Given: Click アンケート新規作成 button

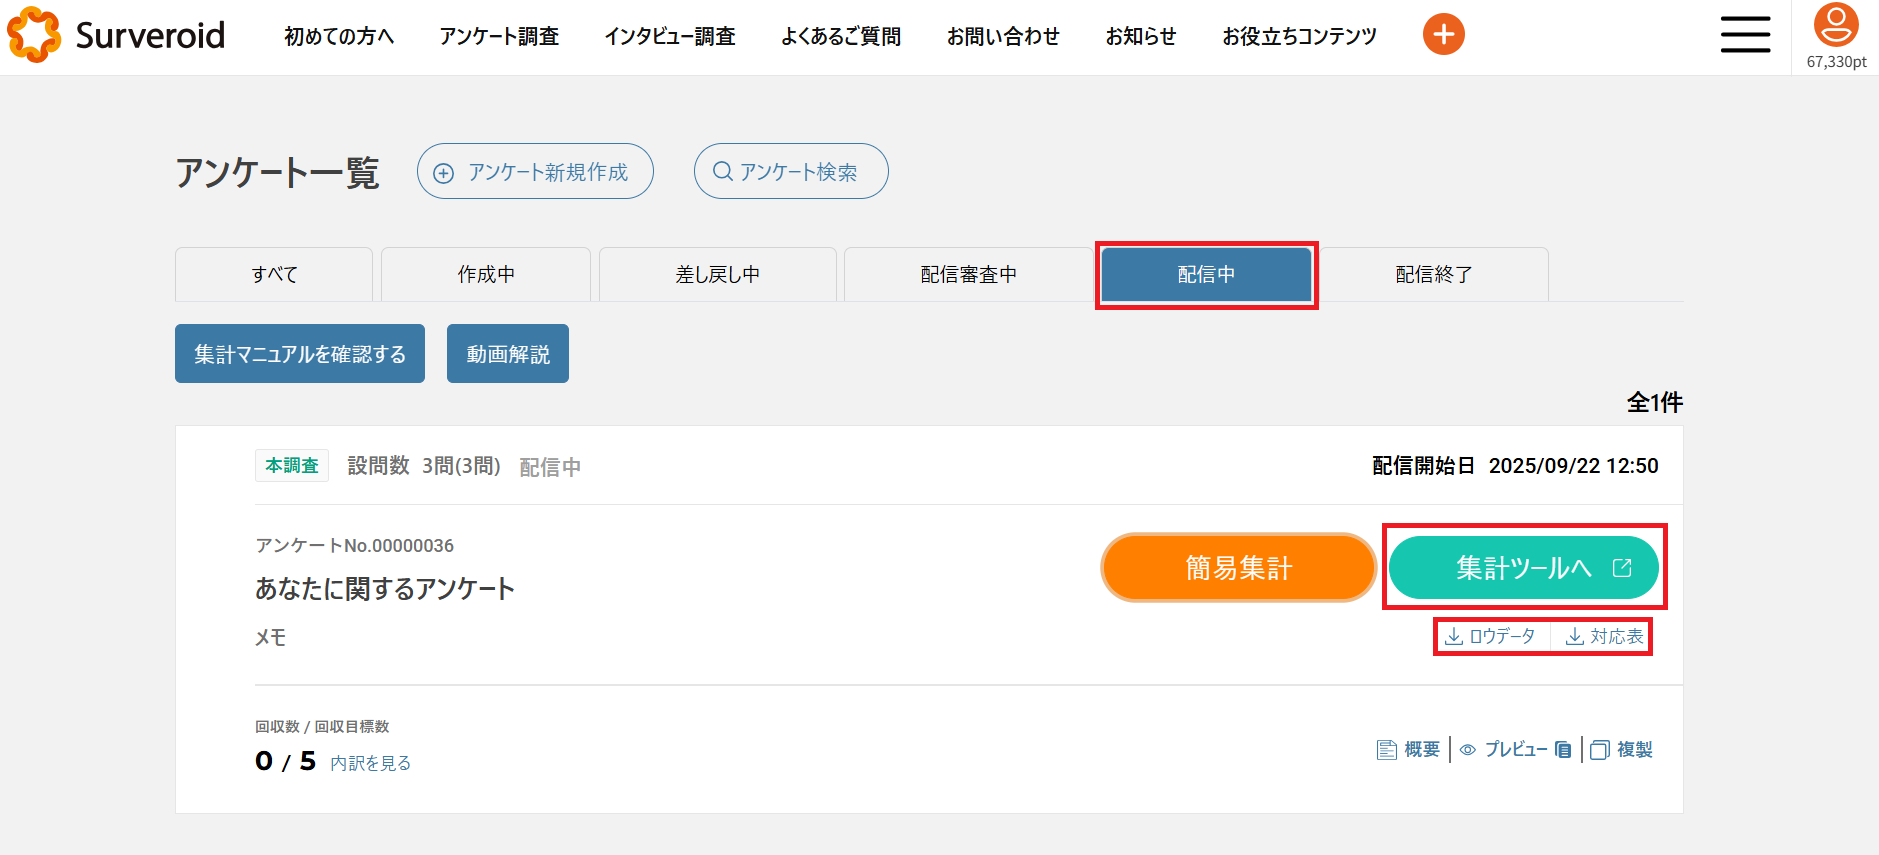Looking at the screenshot, I should [535, 172].
